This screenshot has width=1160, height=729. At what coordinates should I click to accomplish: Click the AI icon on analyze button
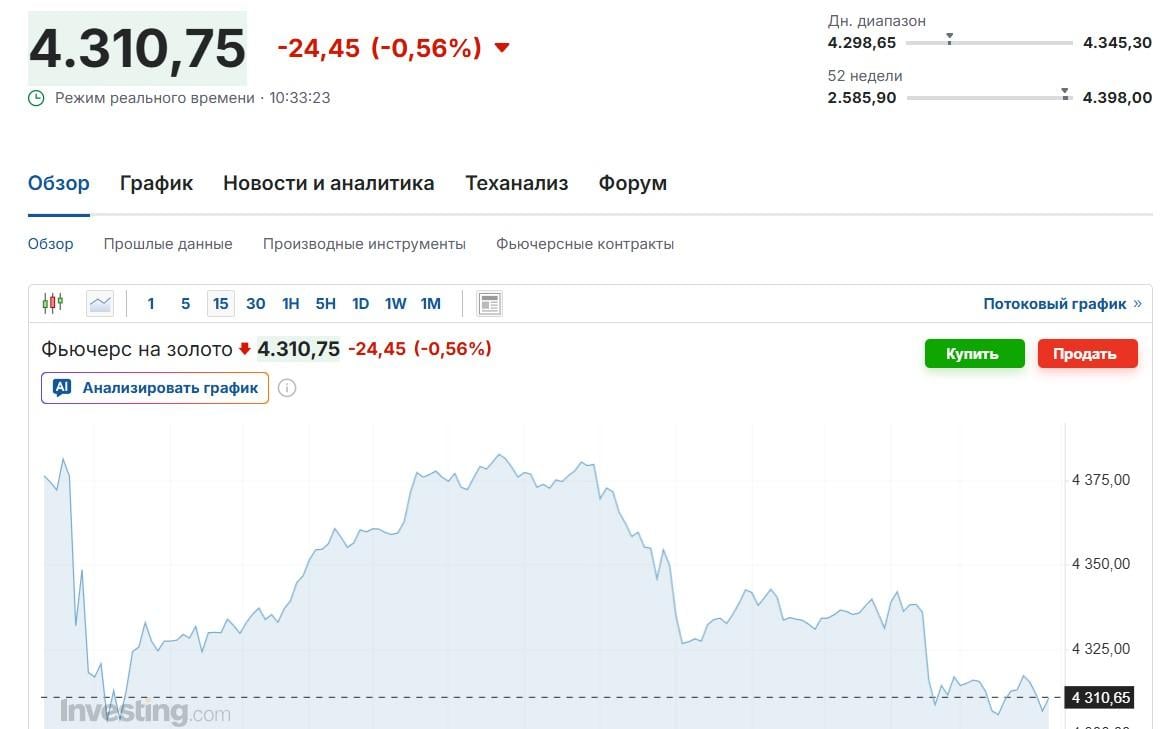click(x=62, y=388)
